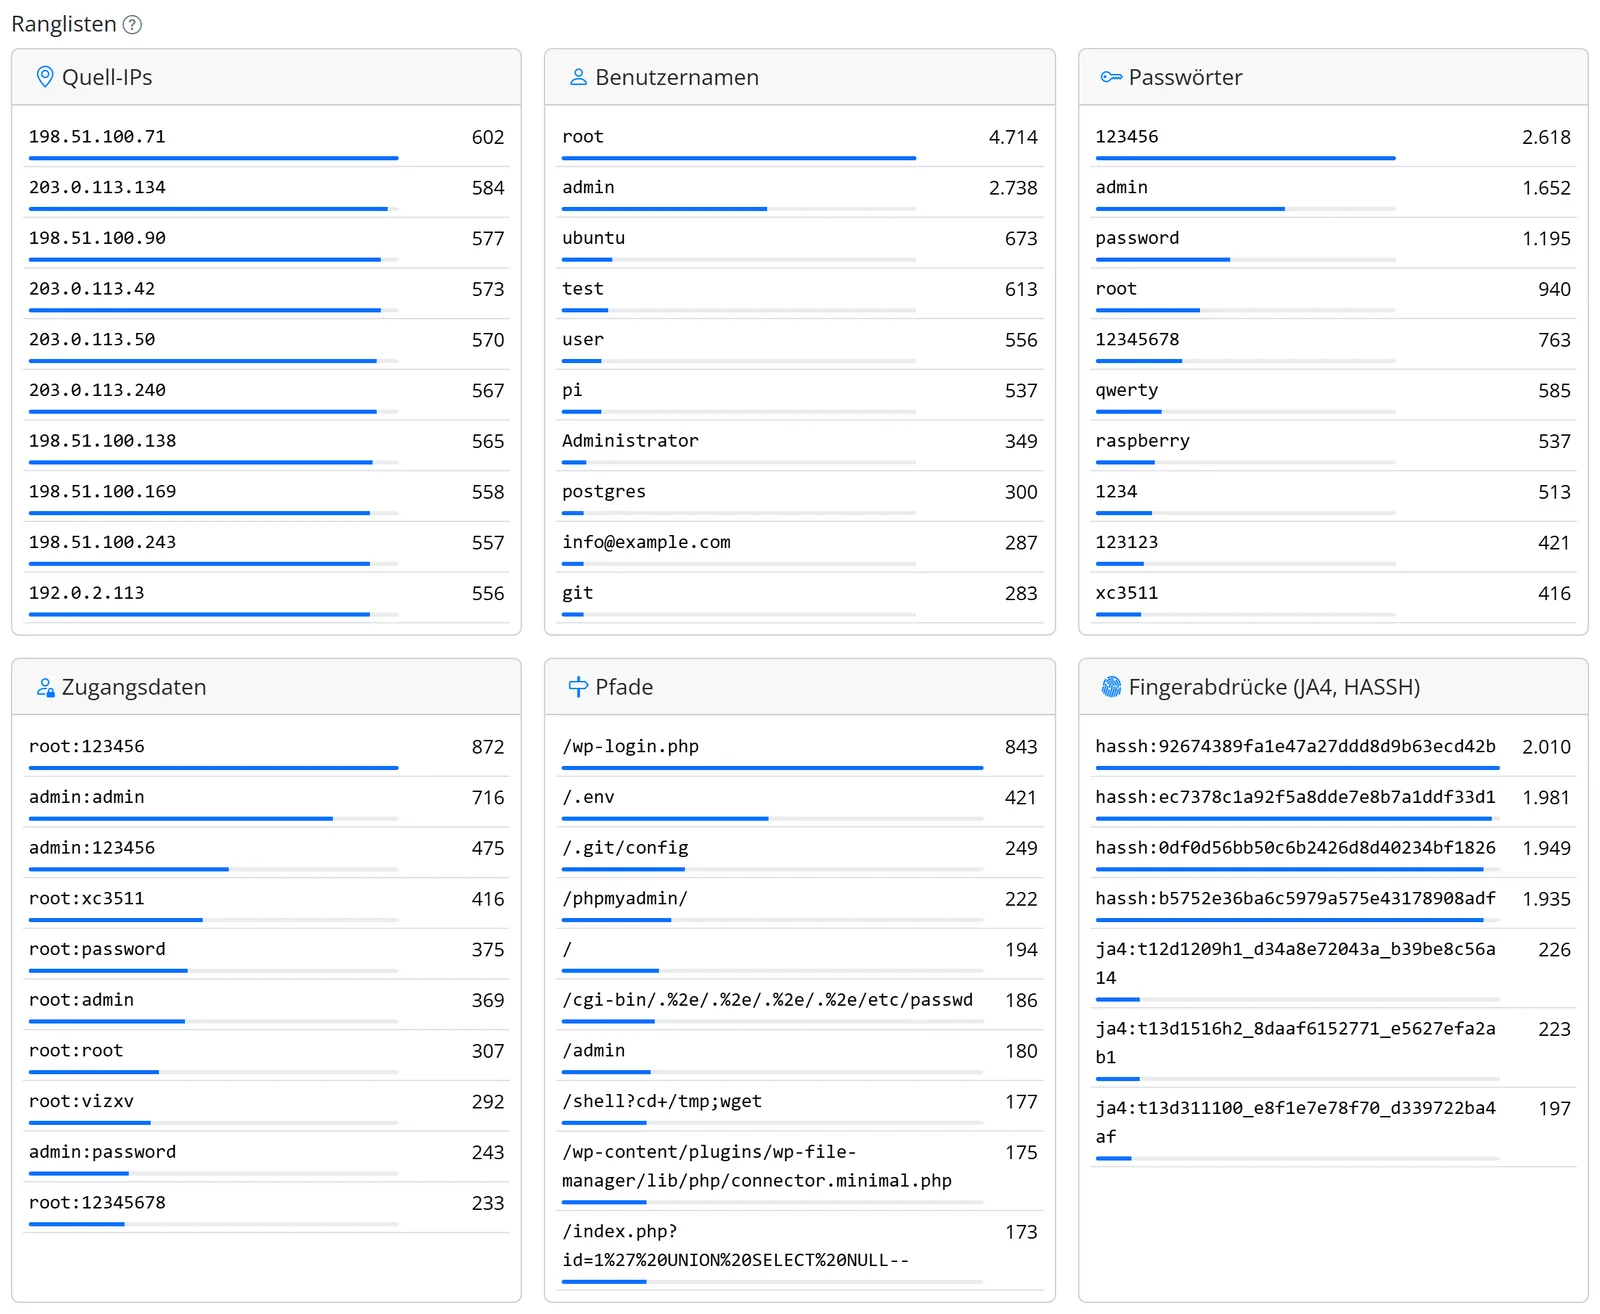Click the Zugangsdaten panel heading

(x=134, y=687)
